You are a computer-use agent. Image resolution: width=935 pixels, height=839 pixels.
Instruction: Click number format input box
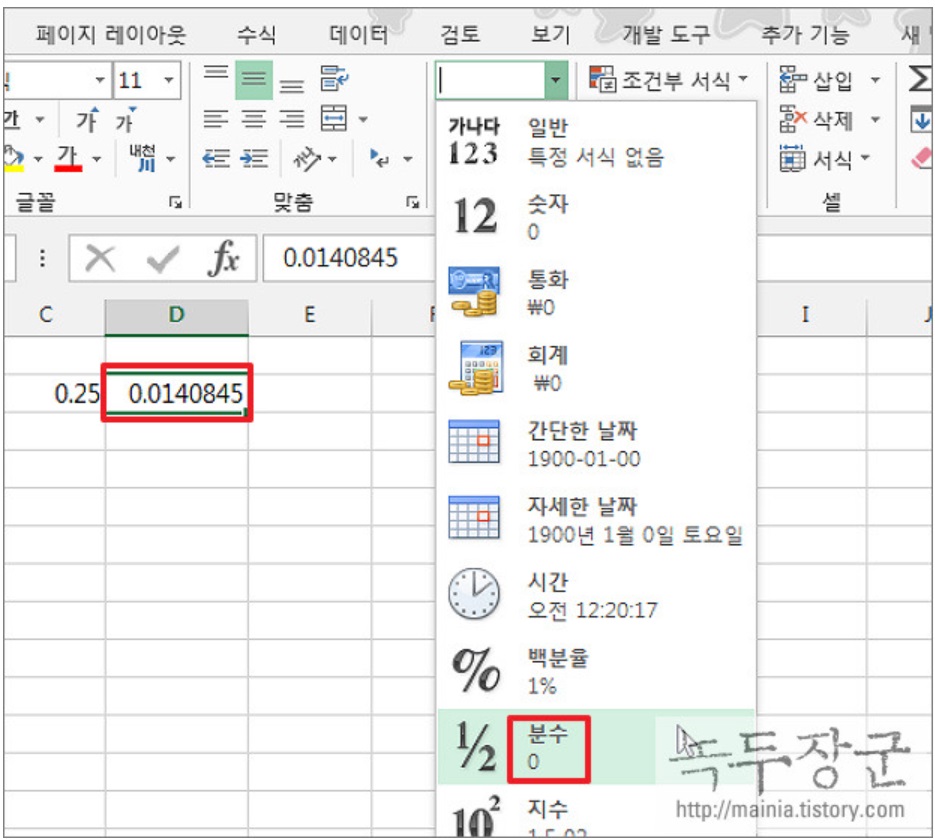click(490, 80)
